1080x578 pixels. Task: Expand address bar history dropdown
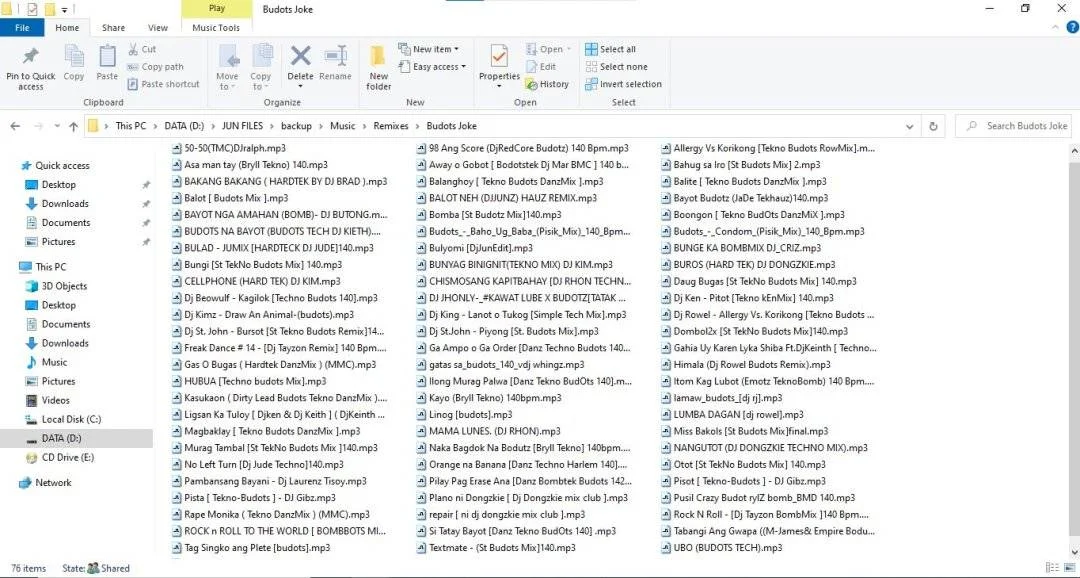coord(910,126)
